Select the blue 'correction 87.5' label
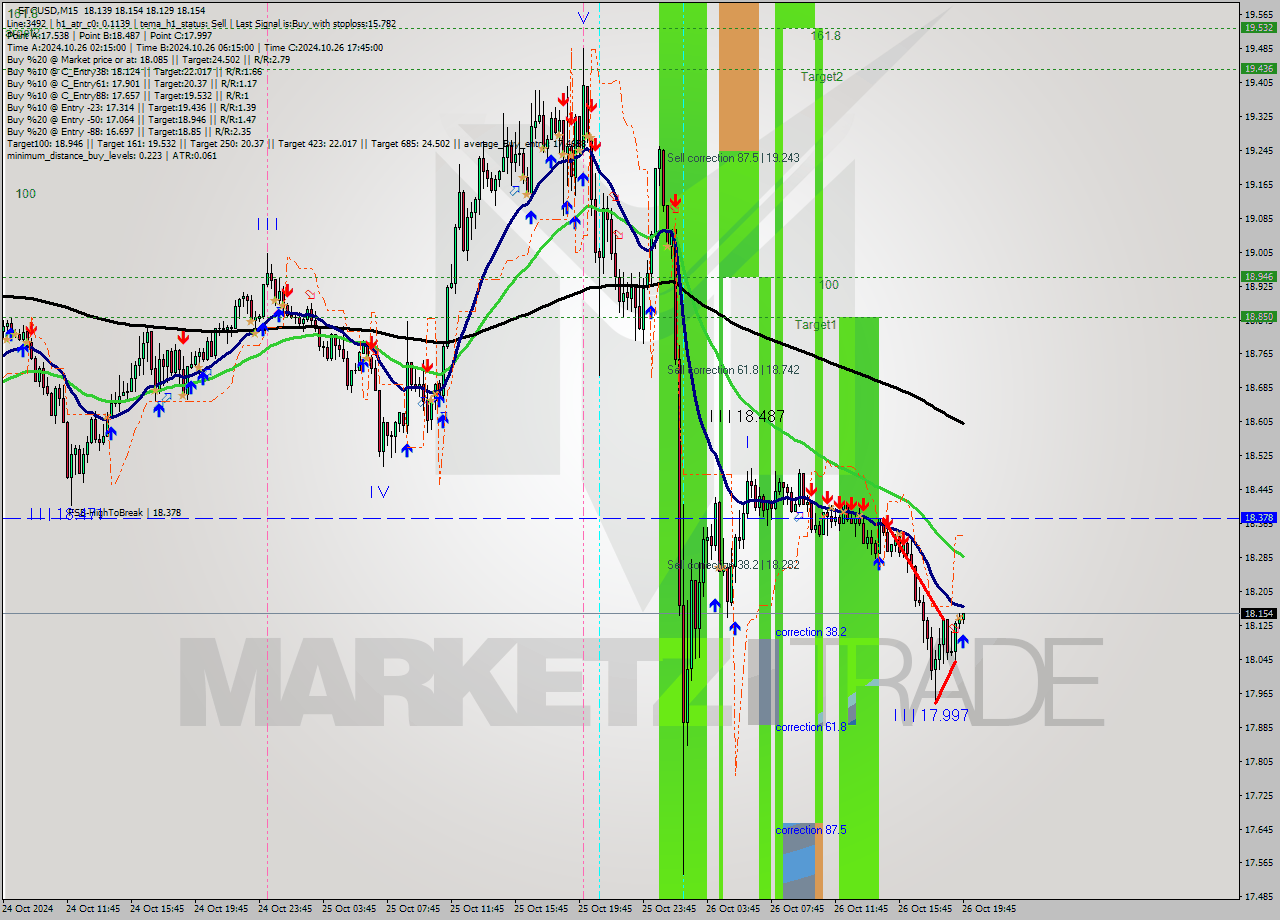The height and width of the screenshot is (920, 1280). [x=811, y=830]
